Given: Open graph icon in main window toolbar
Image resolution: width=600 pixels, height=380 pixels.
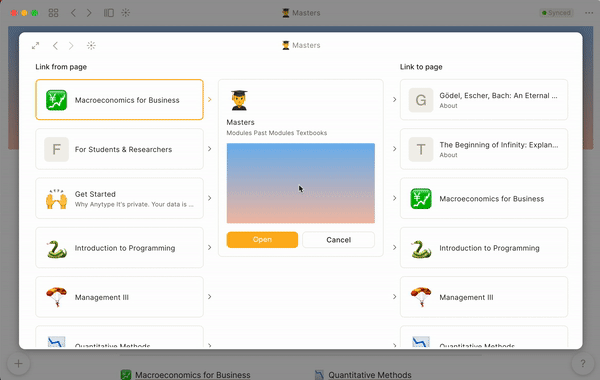Looking at the screenshot, I should [x=126, y=13].
